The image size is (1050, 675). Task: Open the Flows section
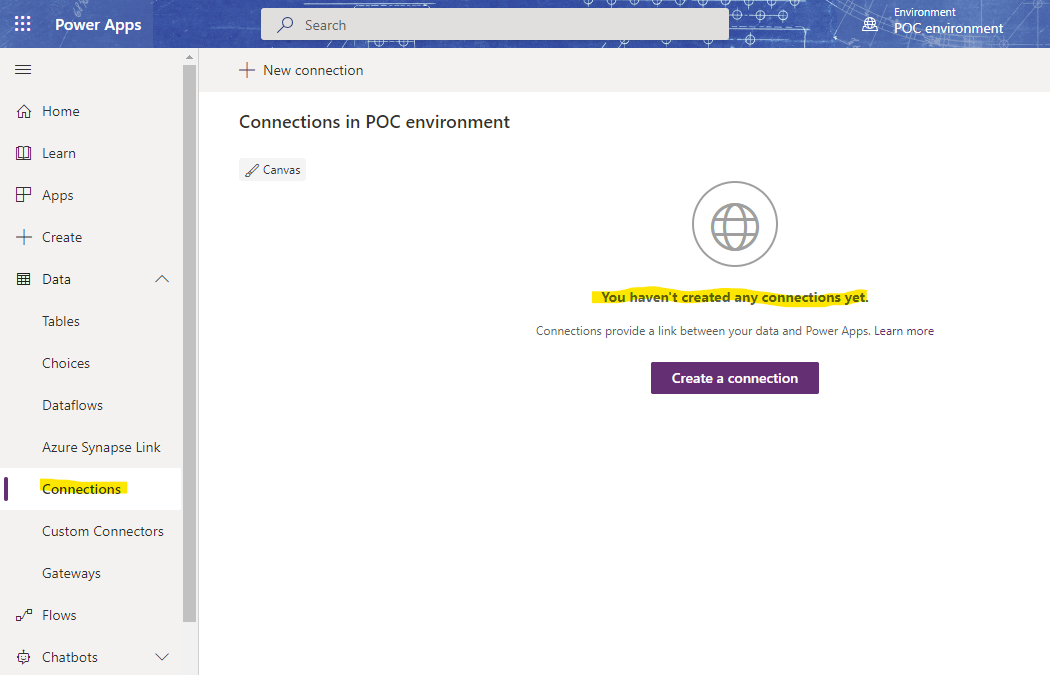tap(56, 614)
